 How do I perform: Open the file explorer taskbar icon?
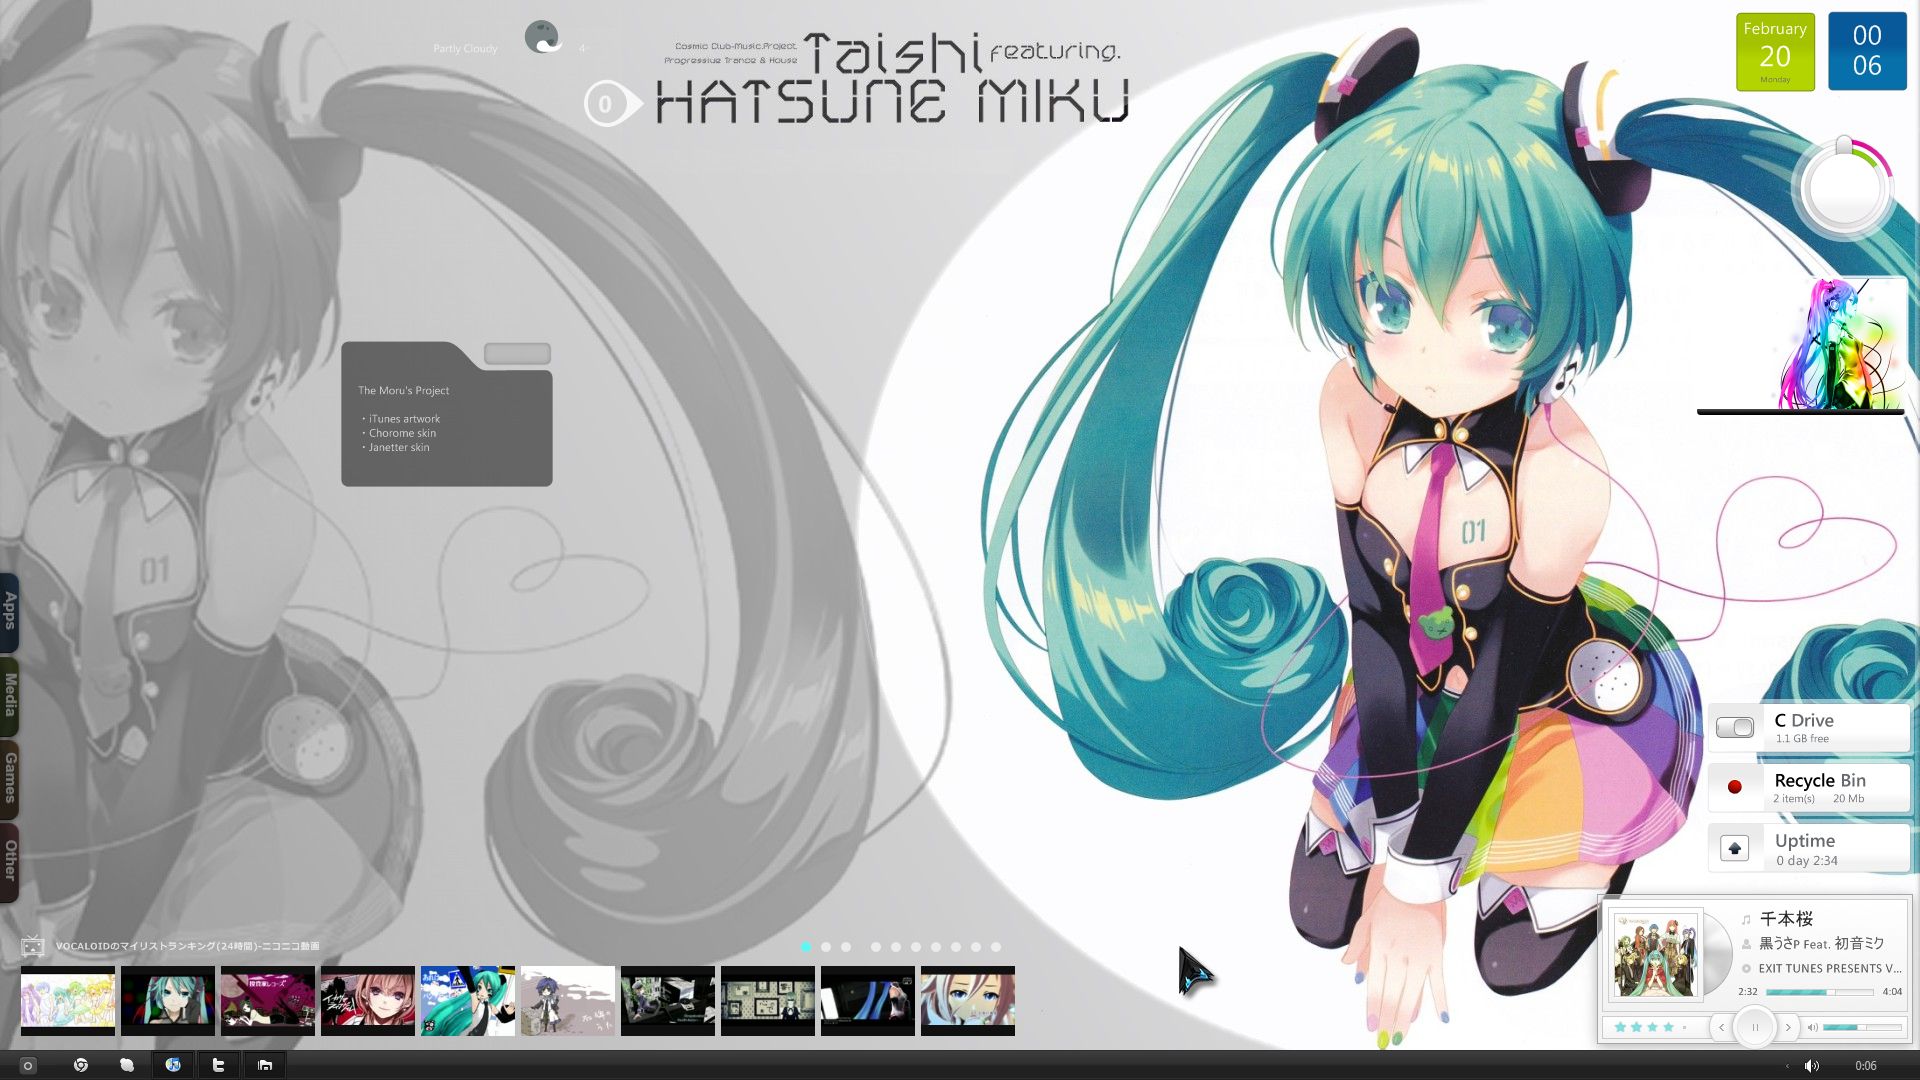pos(265,1065)
